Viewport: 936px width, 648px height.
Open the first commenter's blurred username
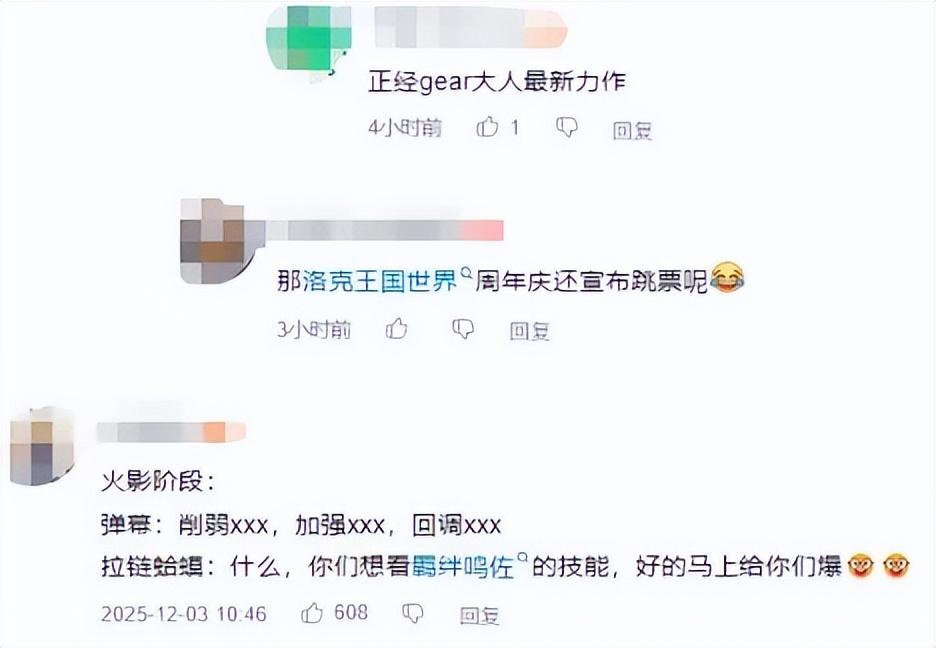tap(469, 27)
